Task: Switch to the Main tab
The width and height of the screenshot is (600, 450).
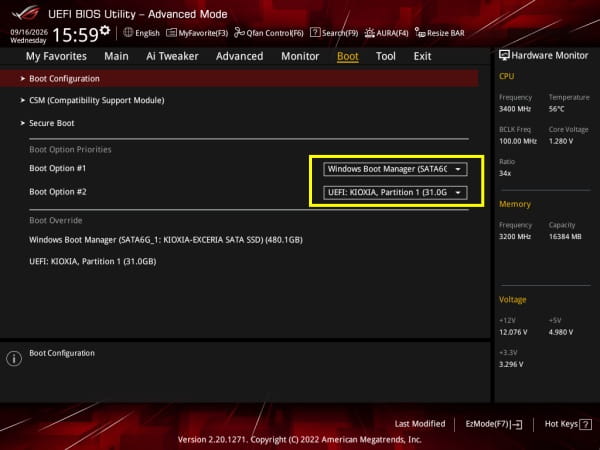Action: pos(116,56)
